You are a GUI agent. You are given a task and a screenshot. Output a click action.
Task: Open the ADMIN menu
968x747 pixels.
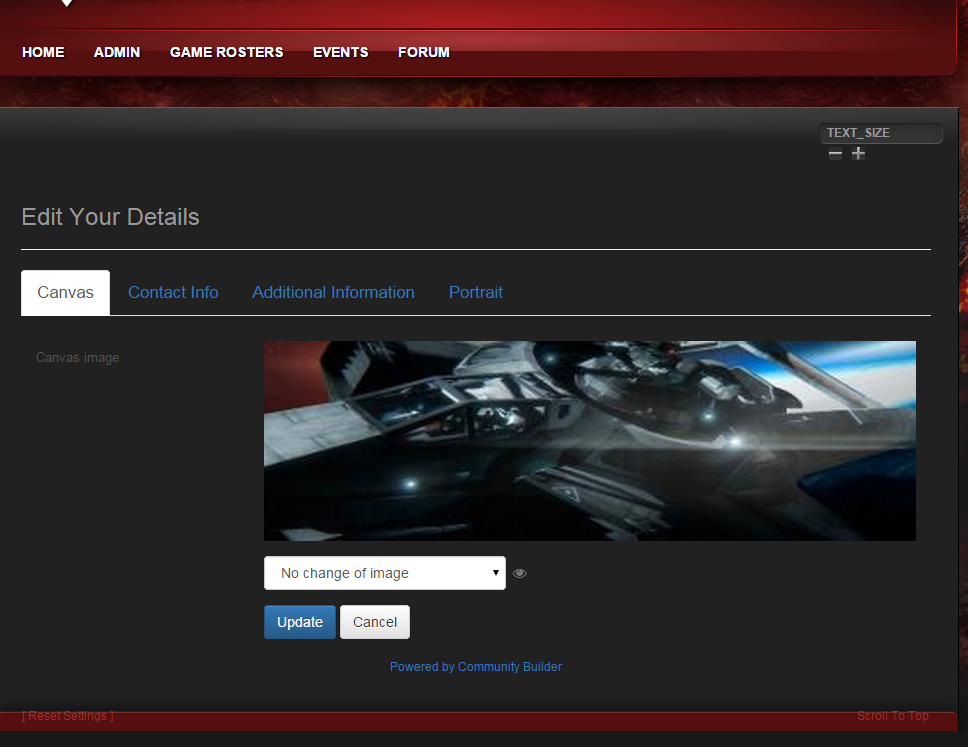pyautogui.click(x=117, y=52)
